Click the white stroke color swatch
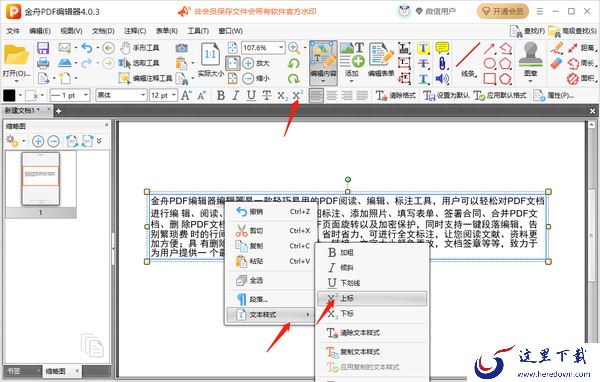Image resolution: width=600 pixels, height=382 pixels. pos(31,95)
